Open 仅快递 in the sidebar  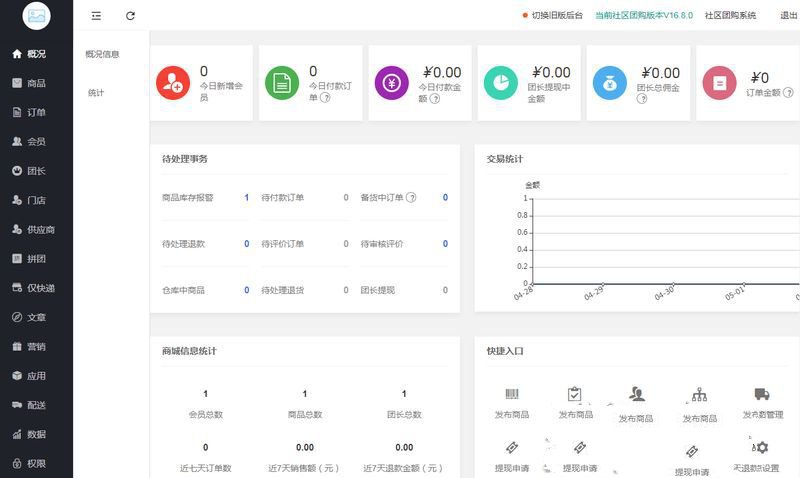point(33,288)
